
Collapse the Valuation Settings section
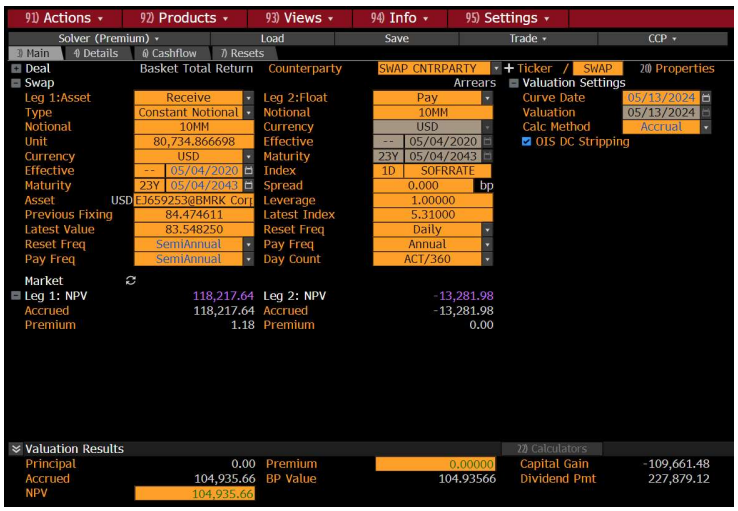pos(514,83)
